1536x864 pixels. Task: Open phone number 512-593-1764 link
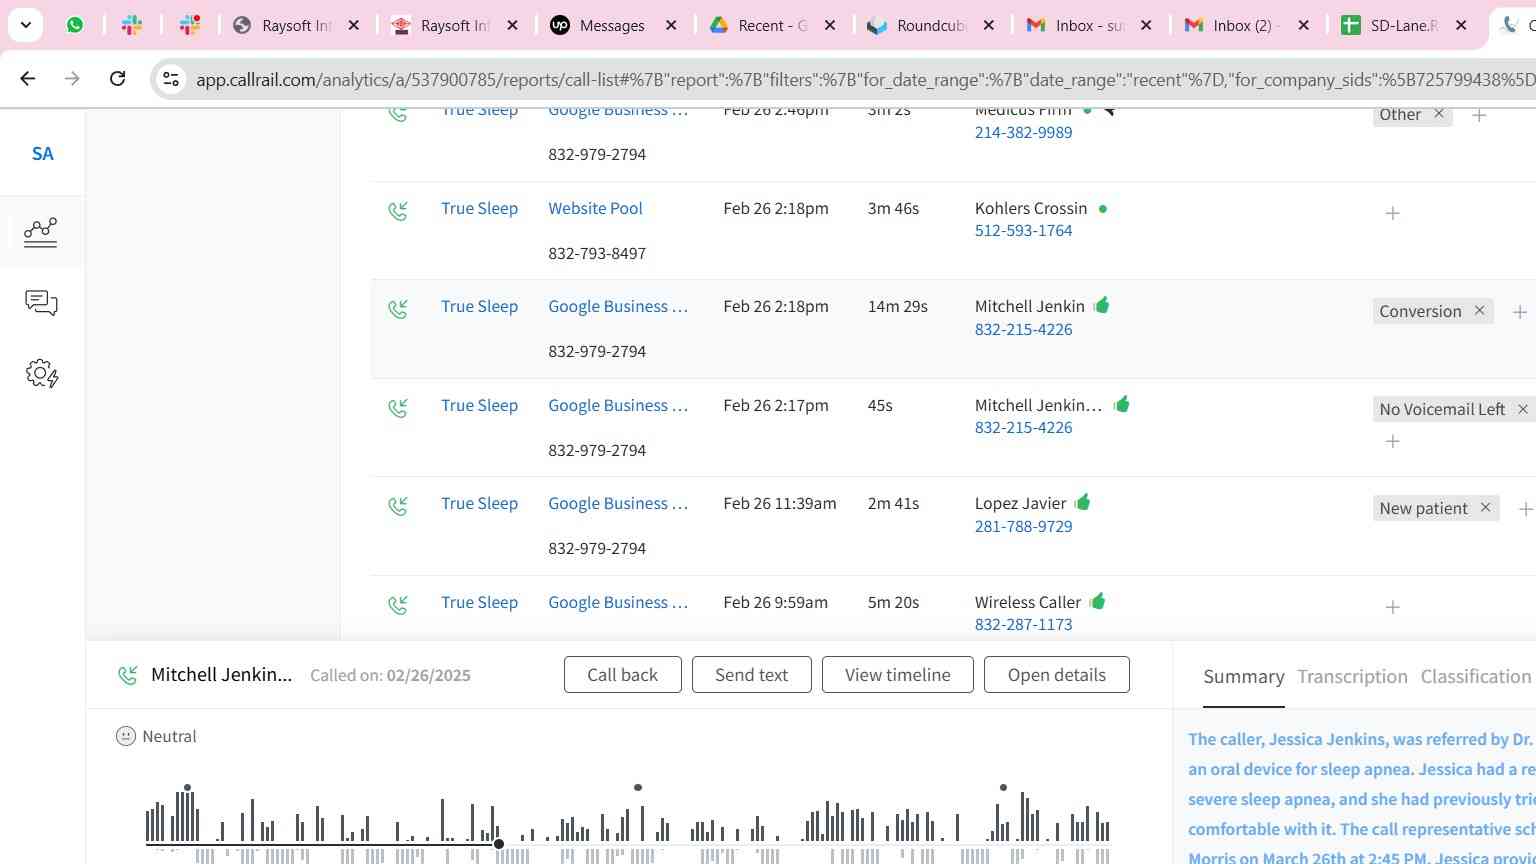coord(1023,230)
